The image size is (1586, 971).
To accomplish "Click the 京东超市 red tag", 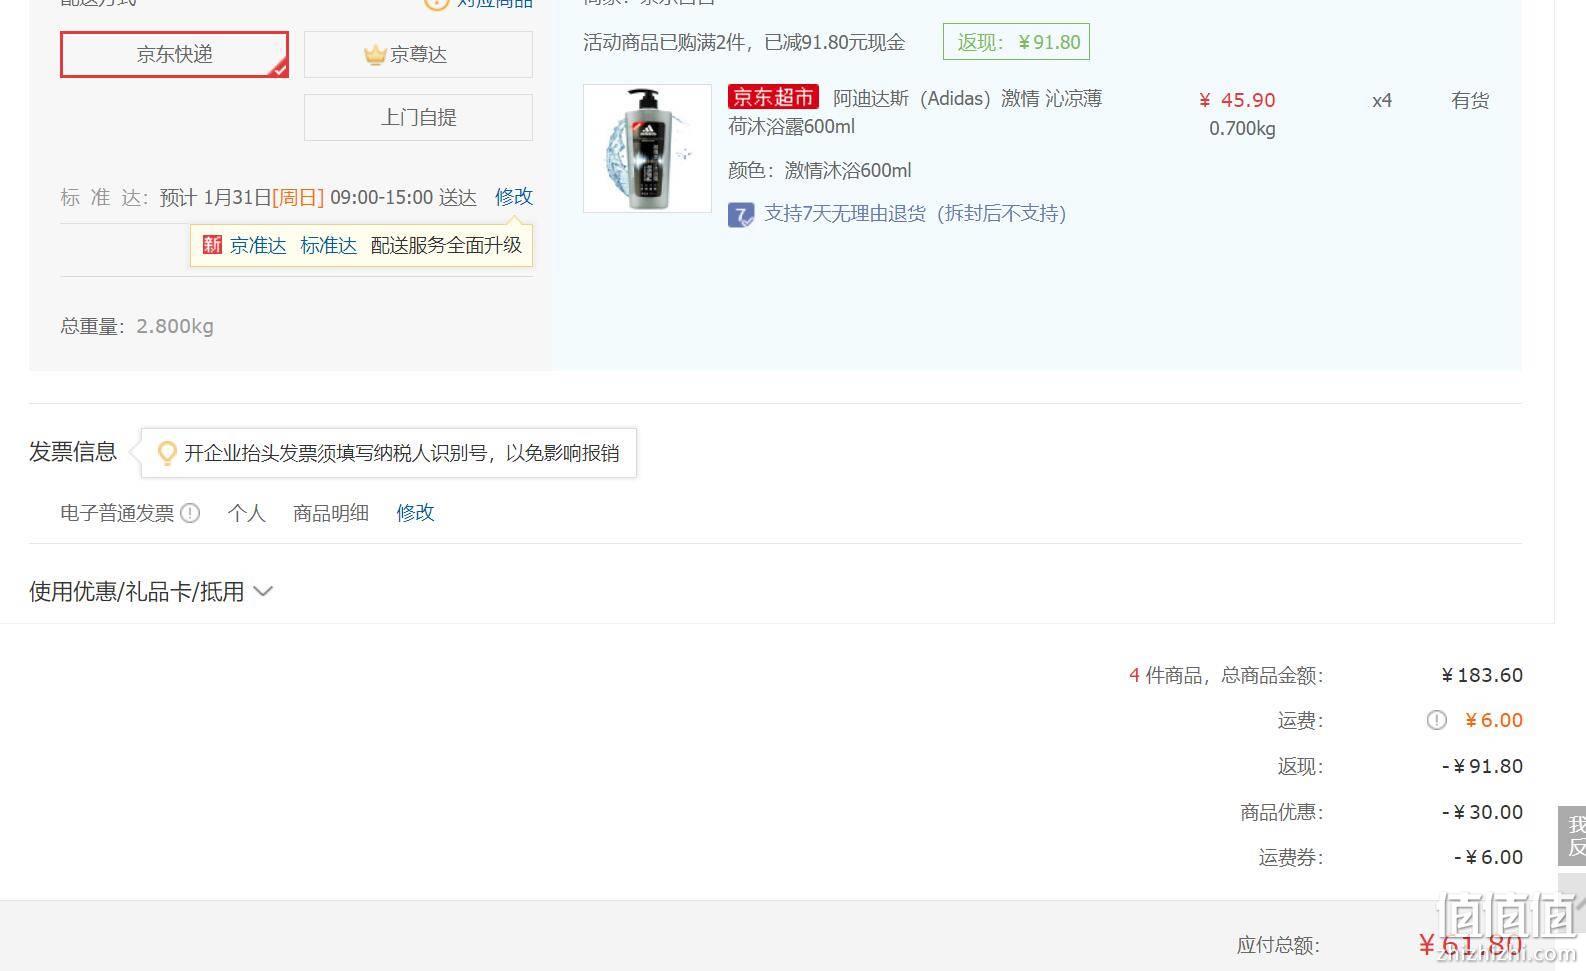I will (773, 97).
